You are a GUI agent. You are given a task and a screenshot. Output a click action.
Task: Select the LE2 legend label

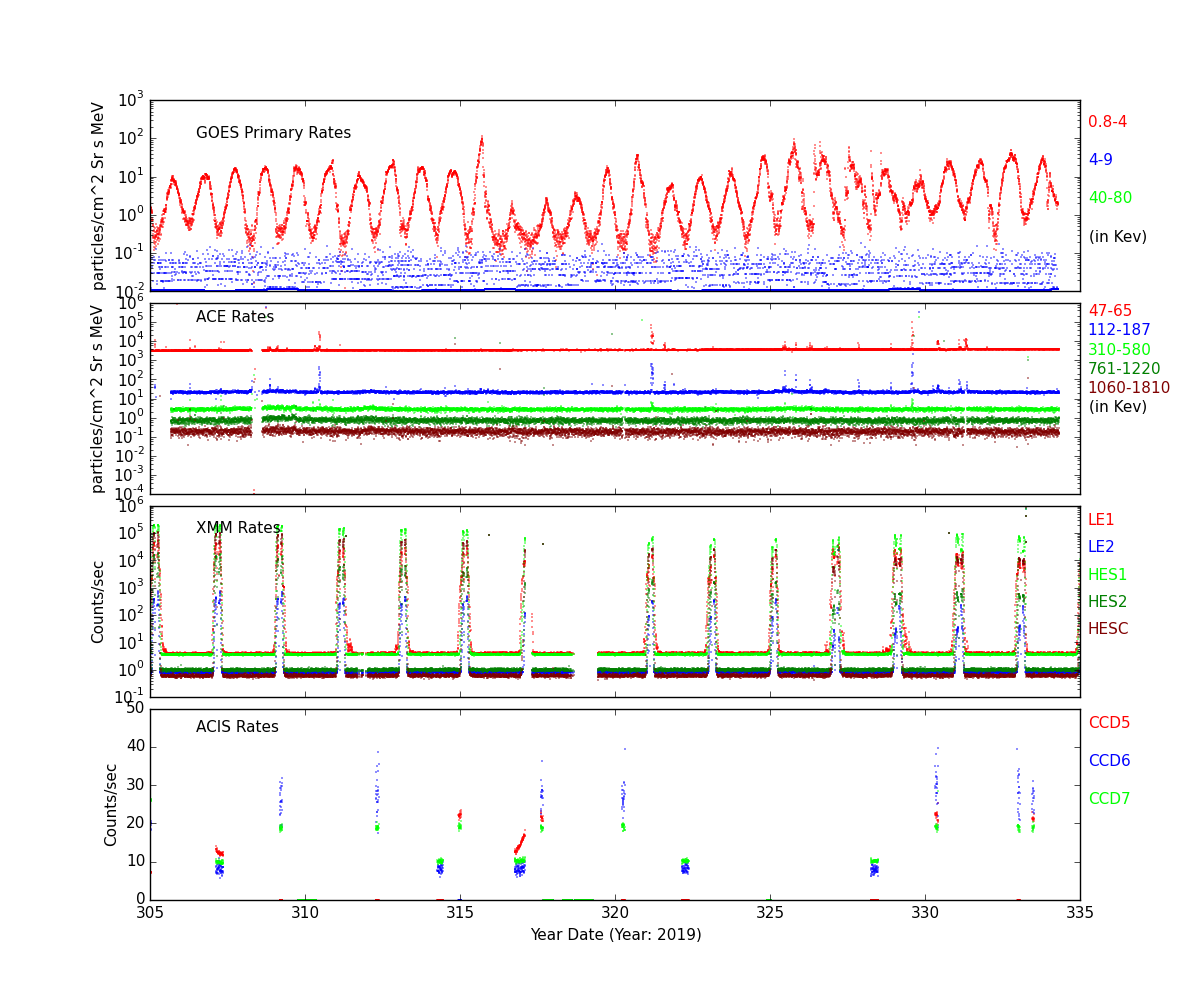1101,547
